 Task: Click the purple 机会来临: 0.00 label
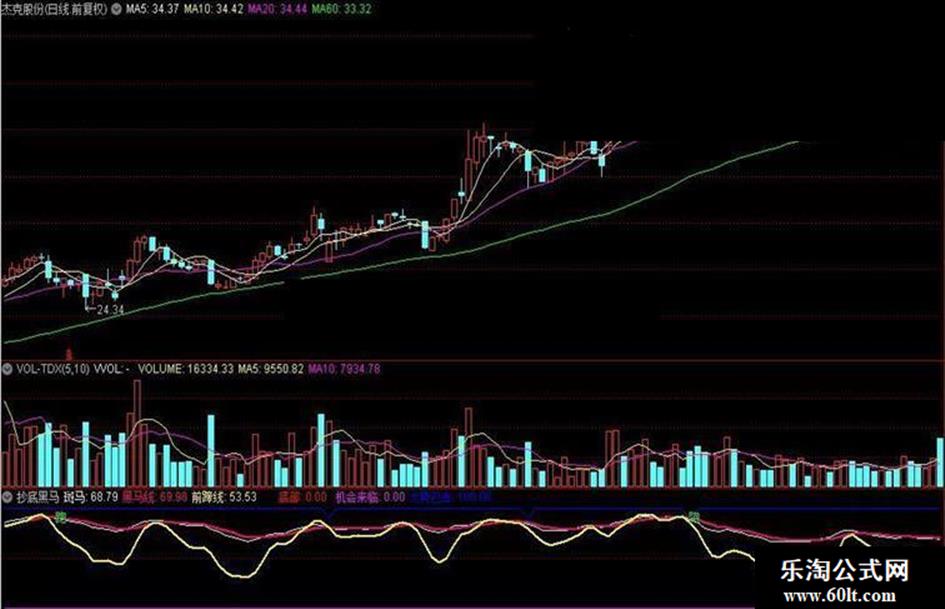370,497
